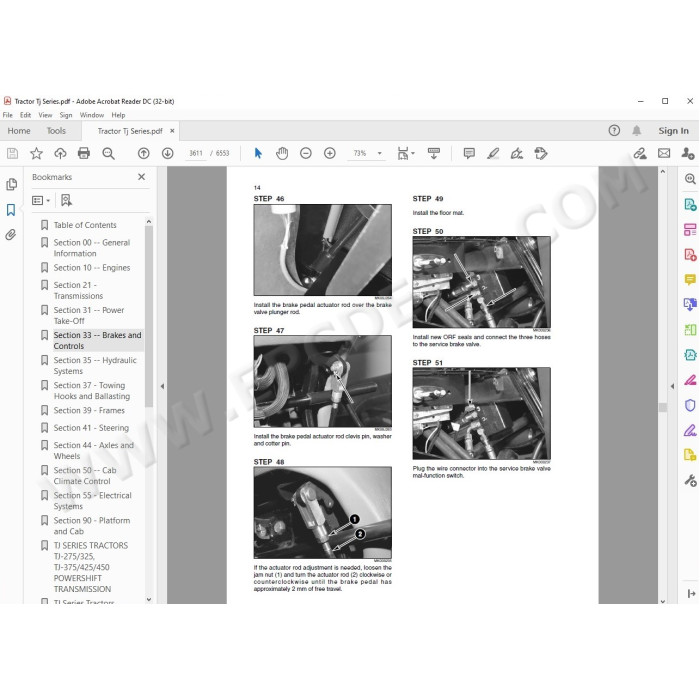Screen dimensions: 700x700
Task: Open the find text magnifier icon
Action: click(x=108, y=154)
